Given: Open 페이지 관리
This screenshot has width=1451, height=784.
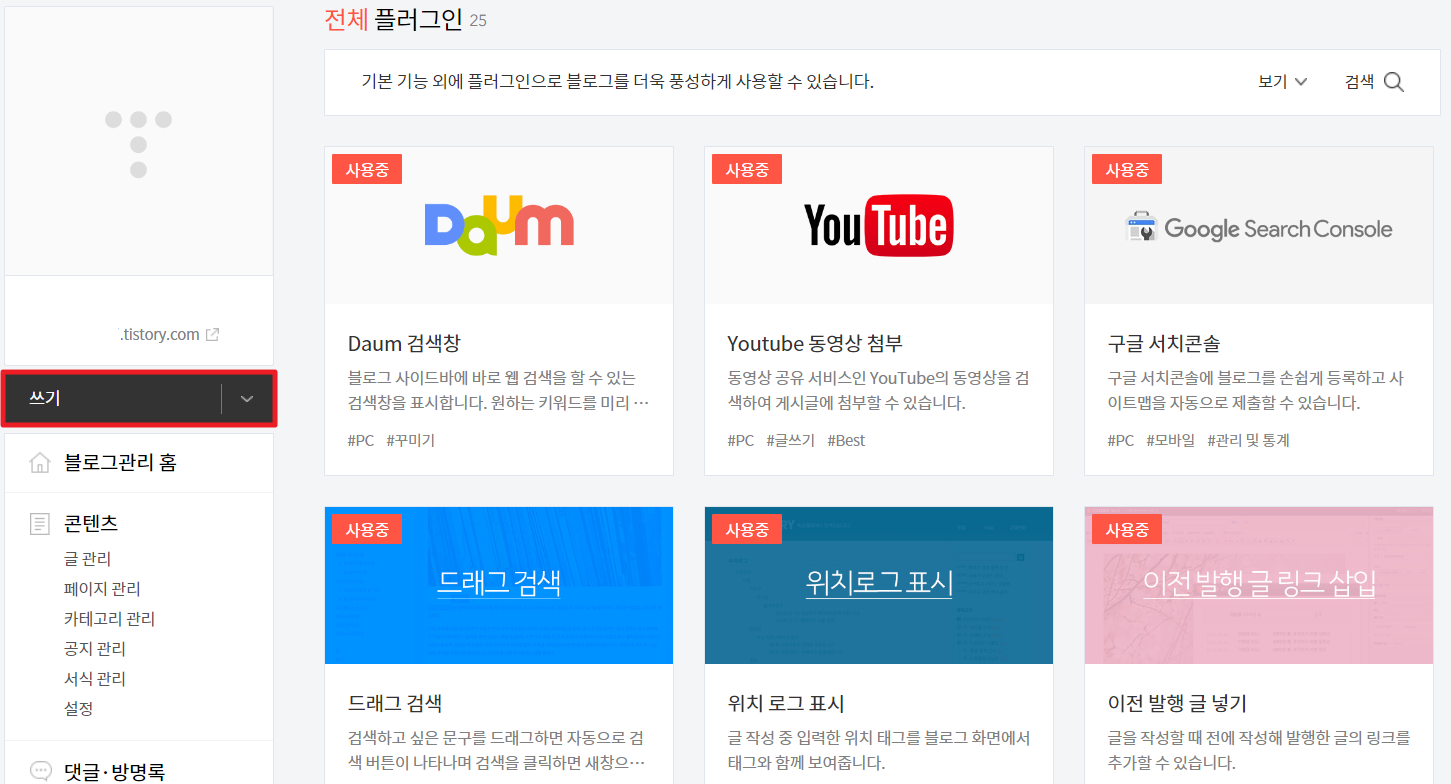Looking at the screenshot, I should [x=102, y=589].
